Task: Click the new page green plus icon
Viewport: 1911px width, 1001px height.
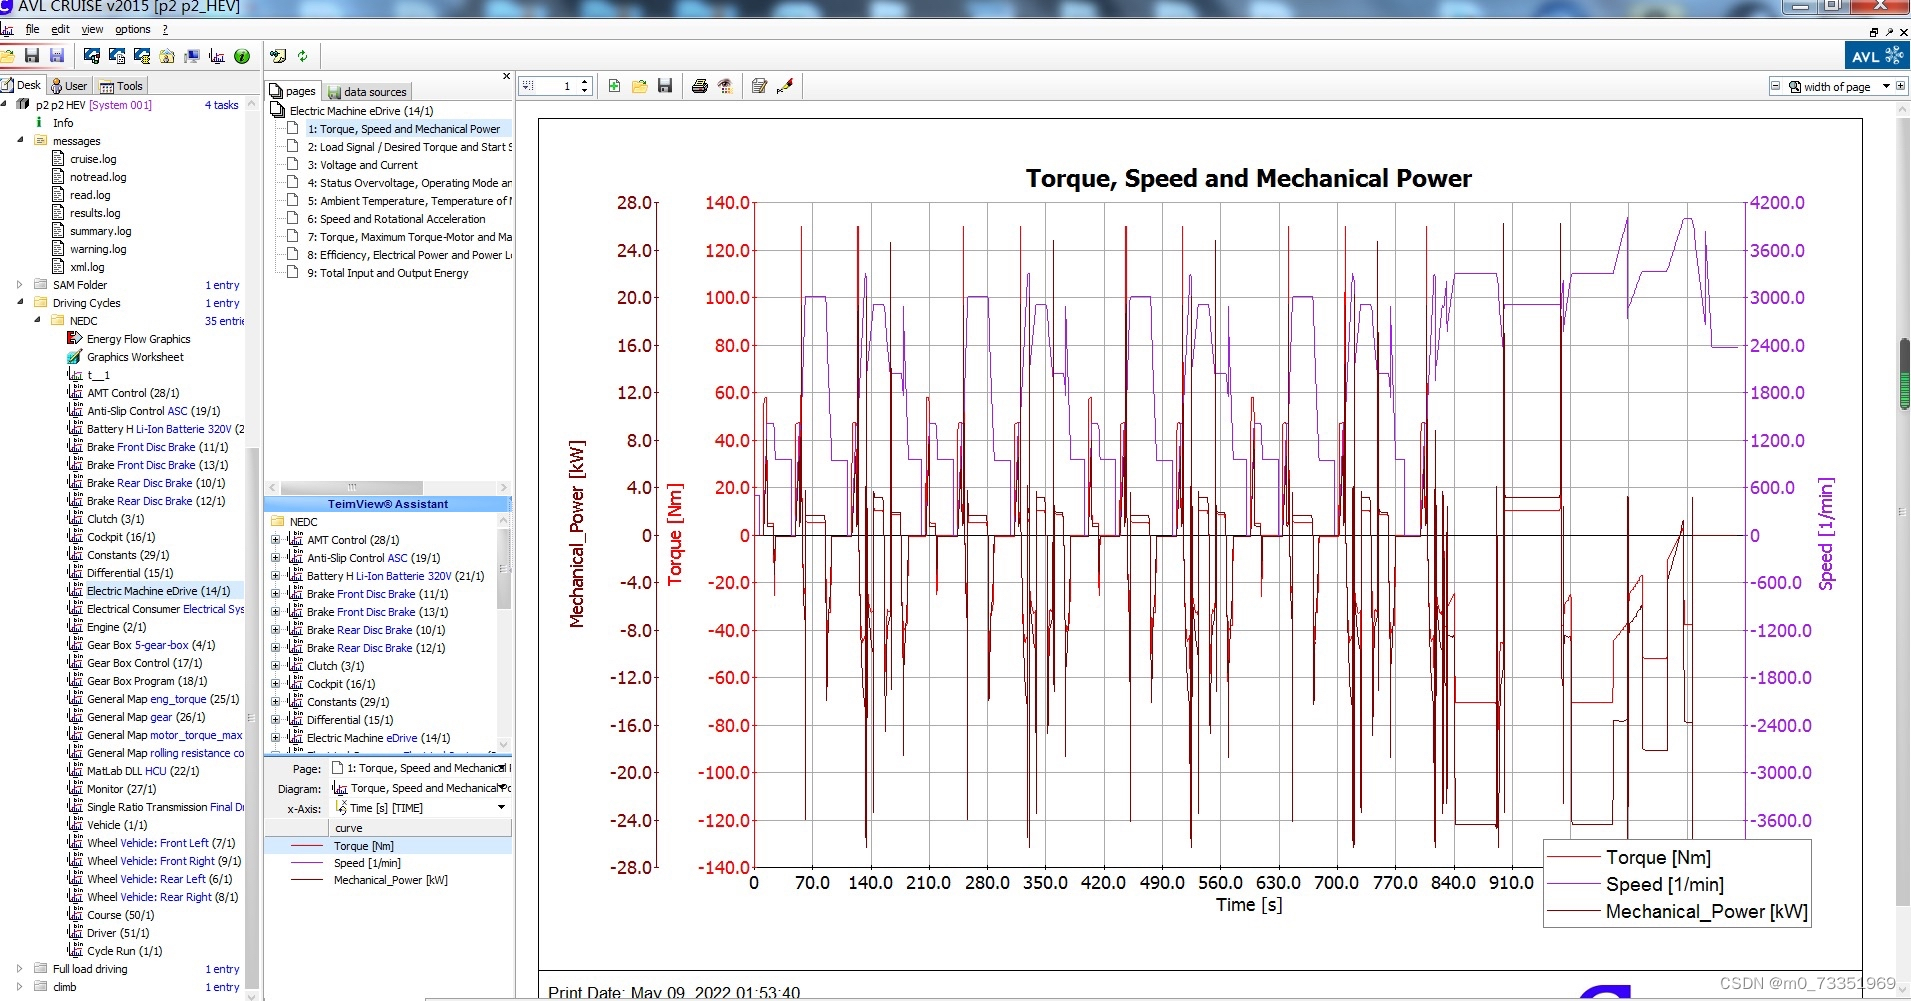Action: pyautogui.click(x=614, y=86)
